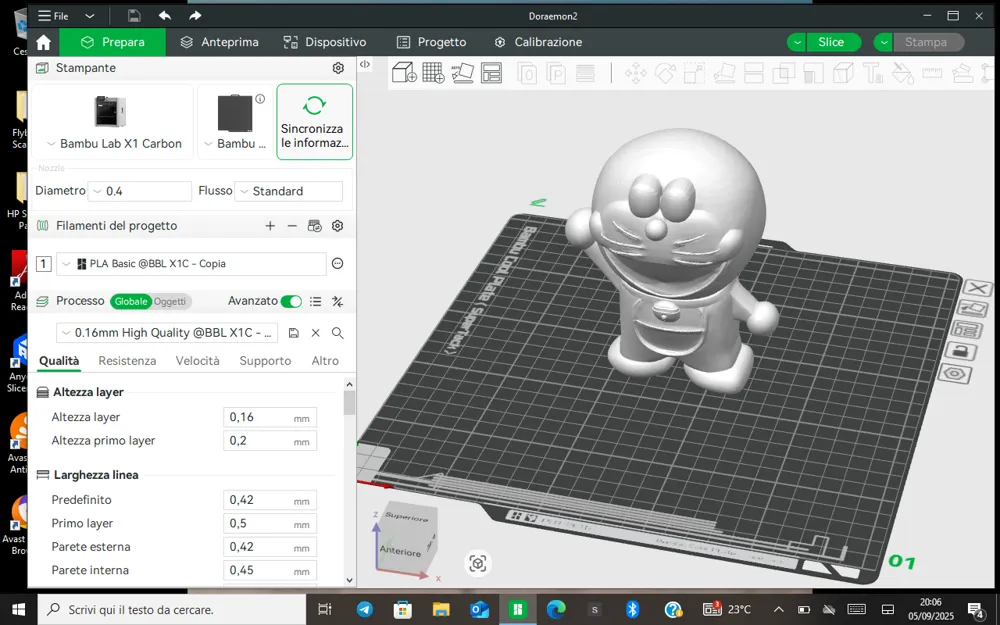
Task: Redo with the right arrow icon
Action: (195, 16)
